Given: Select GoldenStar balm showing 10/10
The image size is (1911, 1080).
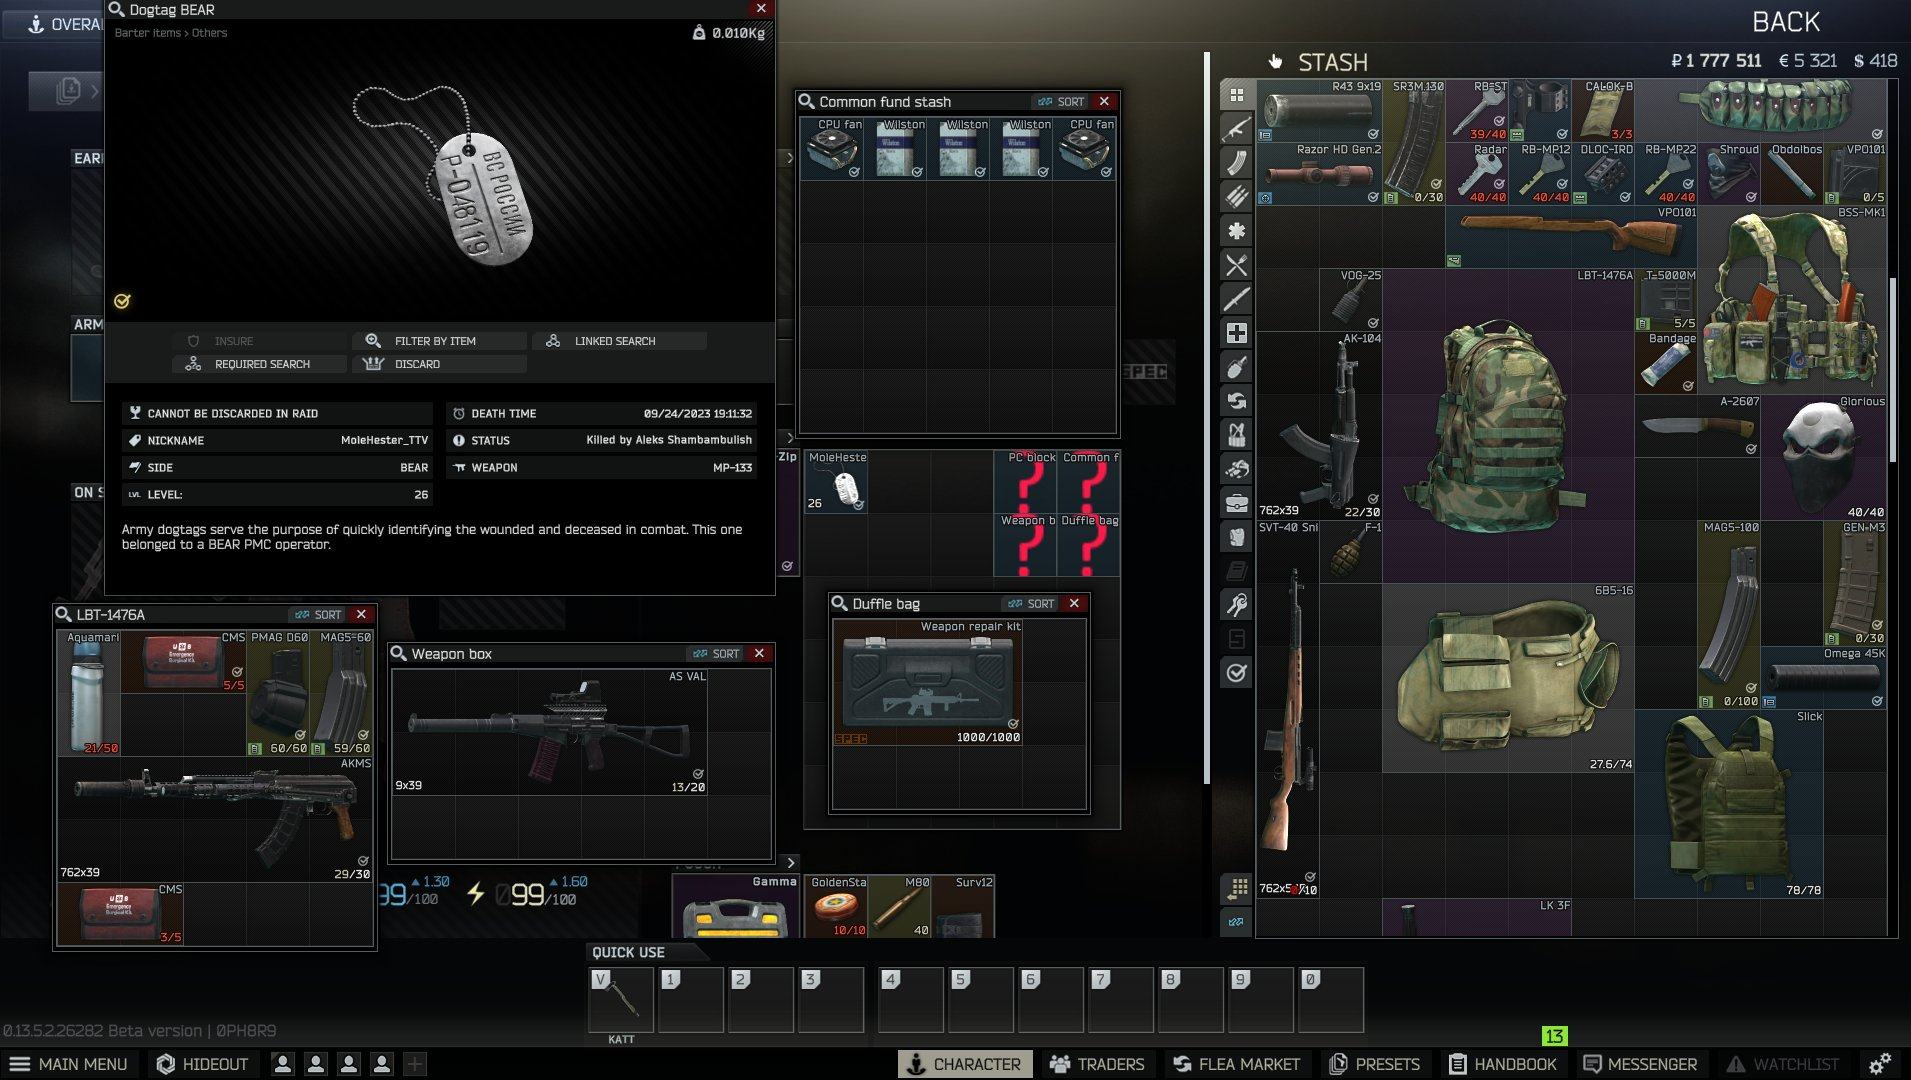Looking at the screenshot, I should 836,906.
